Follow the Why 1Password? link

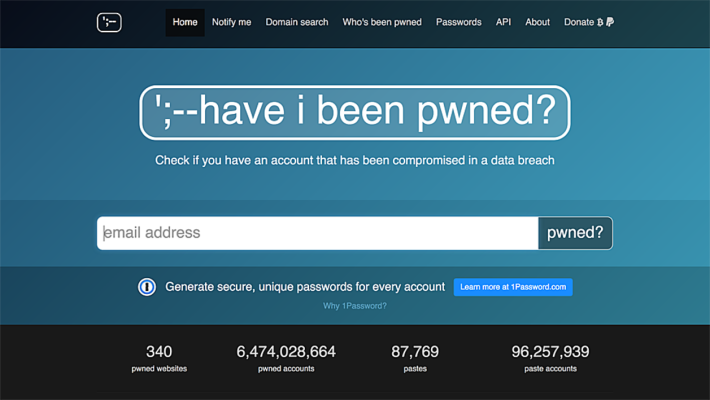point(355,306)
